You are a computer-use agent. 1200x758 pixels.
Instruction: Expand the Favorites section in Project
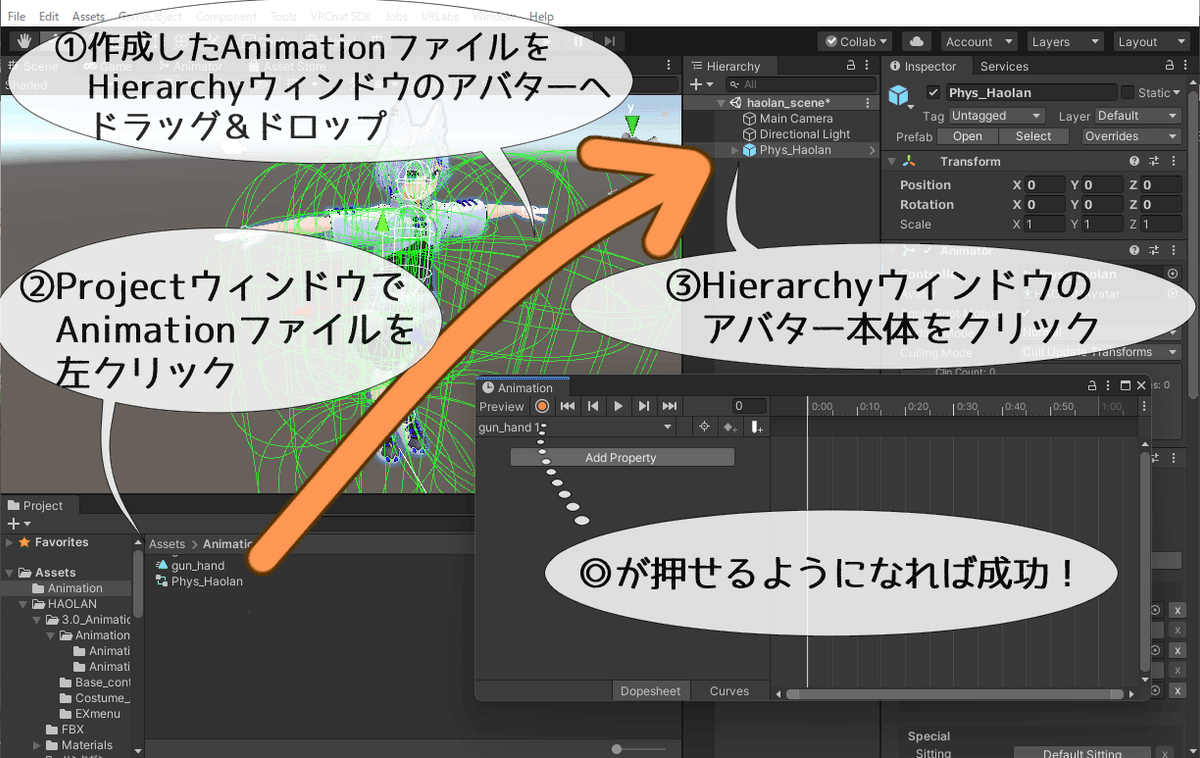(10, 542)
